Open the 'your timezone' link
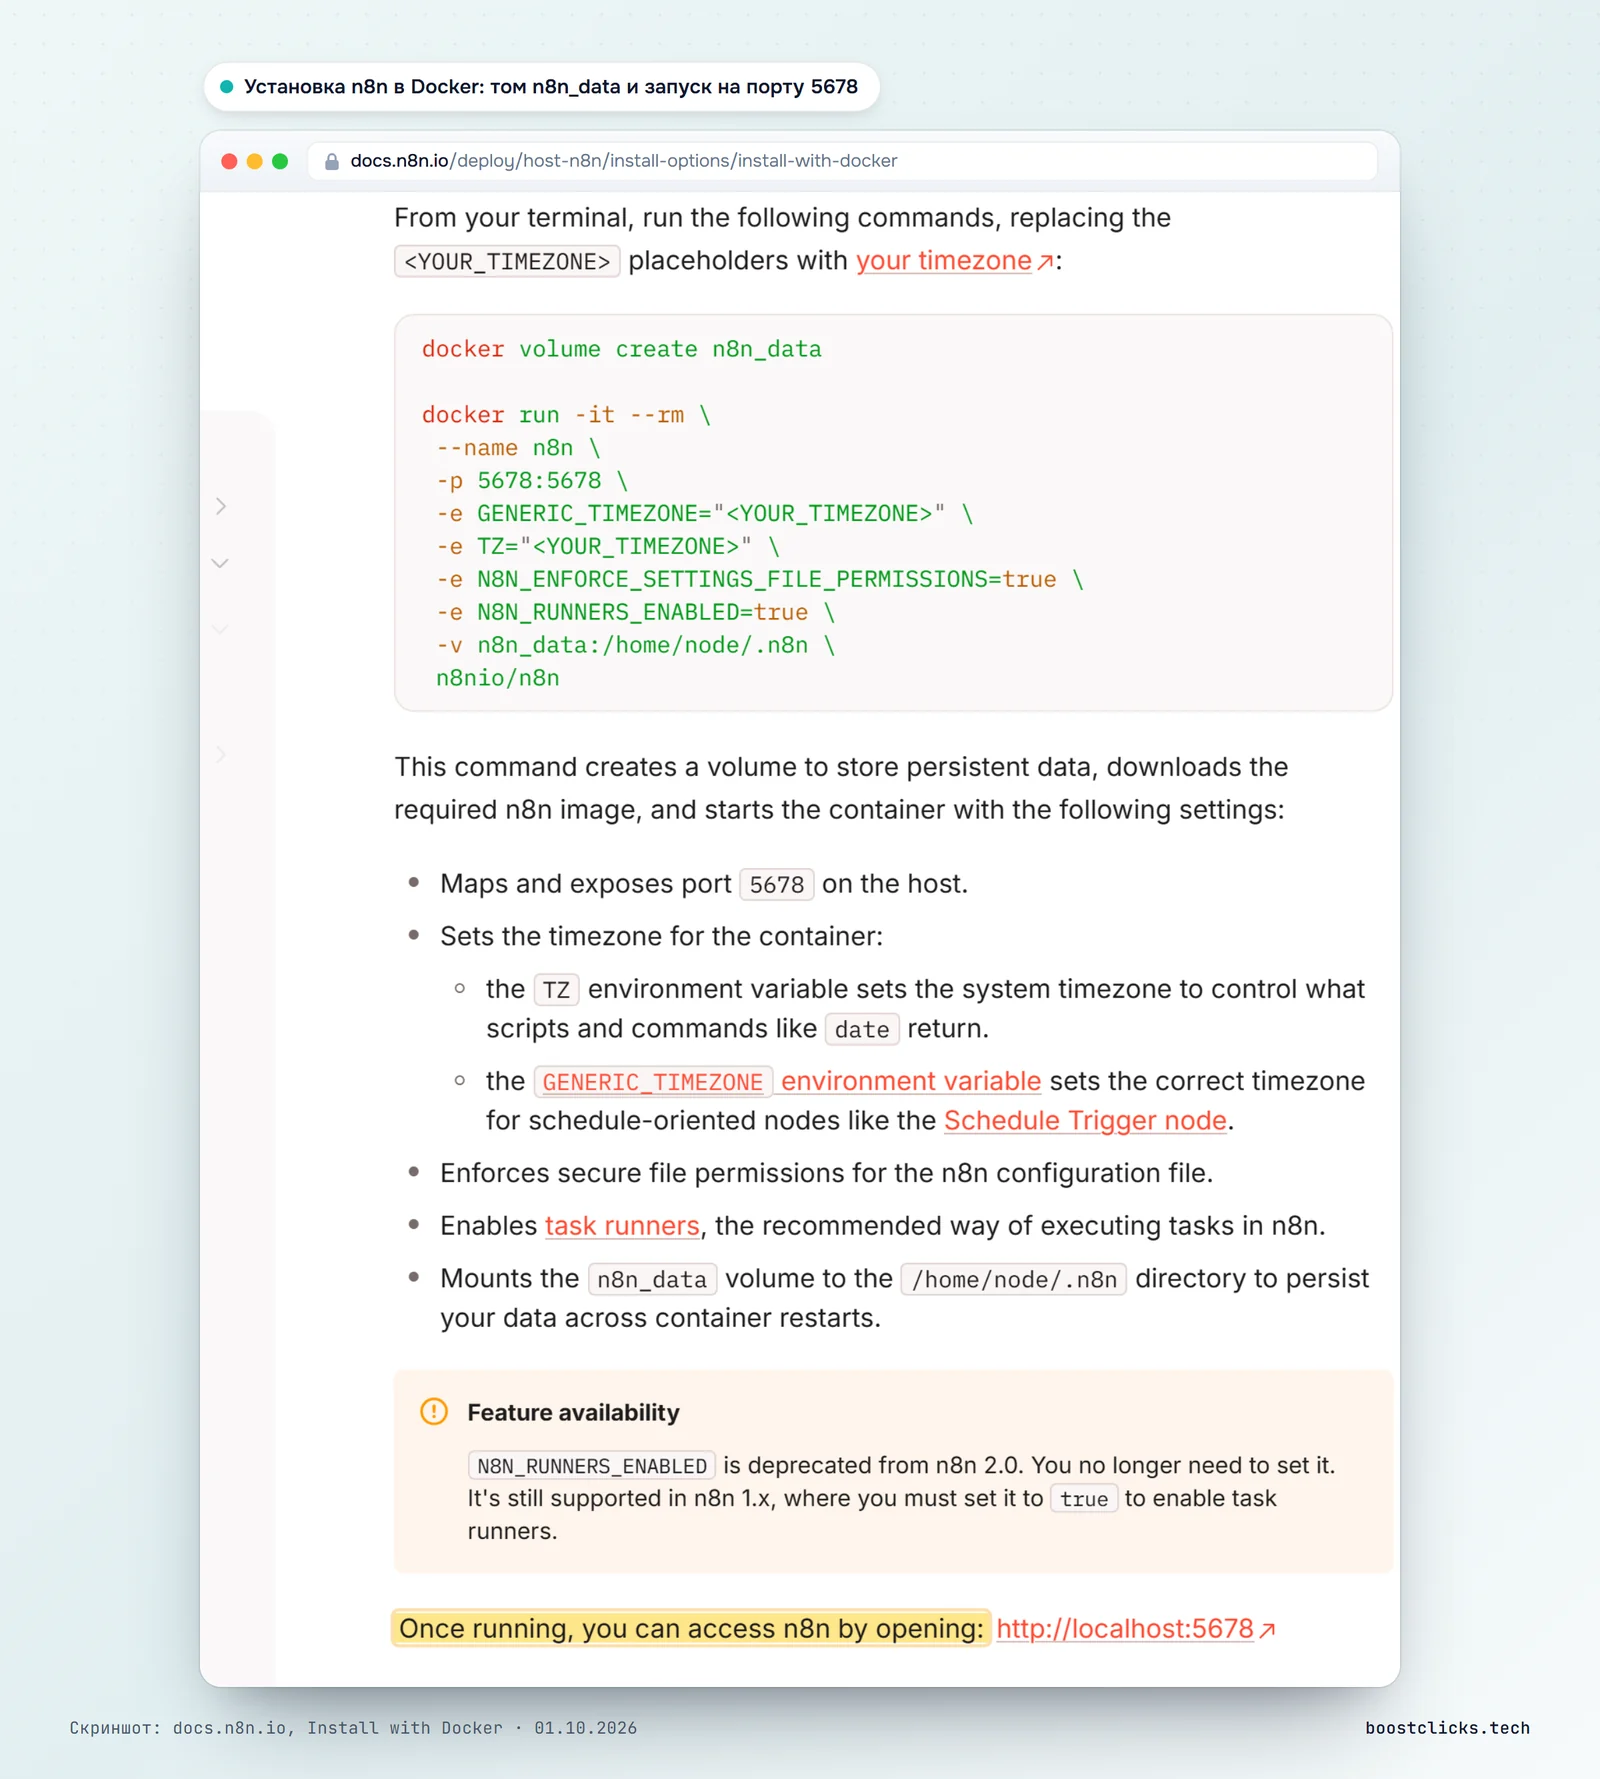Screen dimensions: 1600x1779 pyautogui.click(x=943, y=261)
